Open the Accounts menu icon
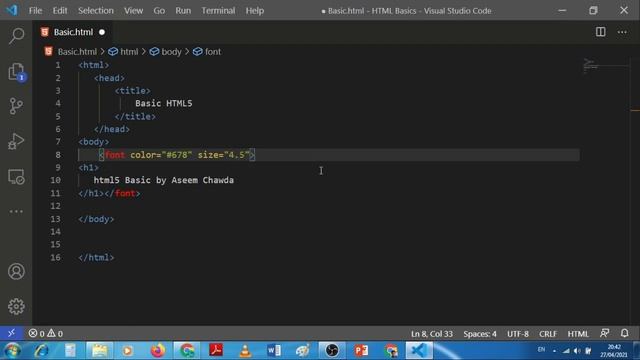Screen dimensions: 640x360 (x=16, y=271)
